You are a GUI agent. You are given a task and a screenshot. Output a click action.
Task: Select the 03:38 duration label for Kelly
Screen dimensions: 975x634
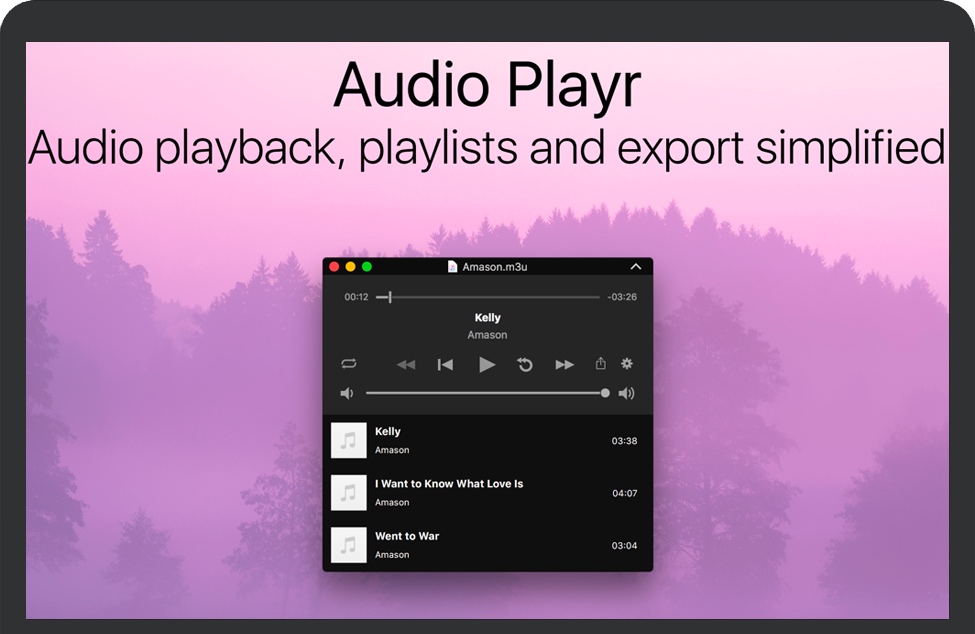tap(623, 440)
